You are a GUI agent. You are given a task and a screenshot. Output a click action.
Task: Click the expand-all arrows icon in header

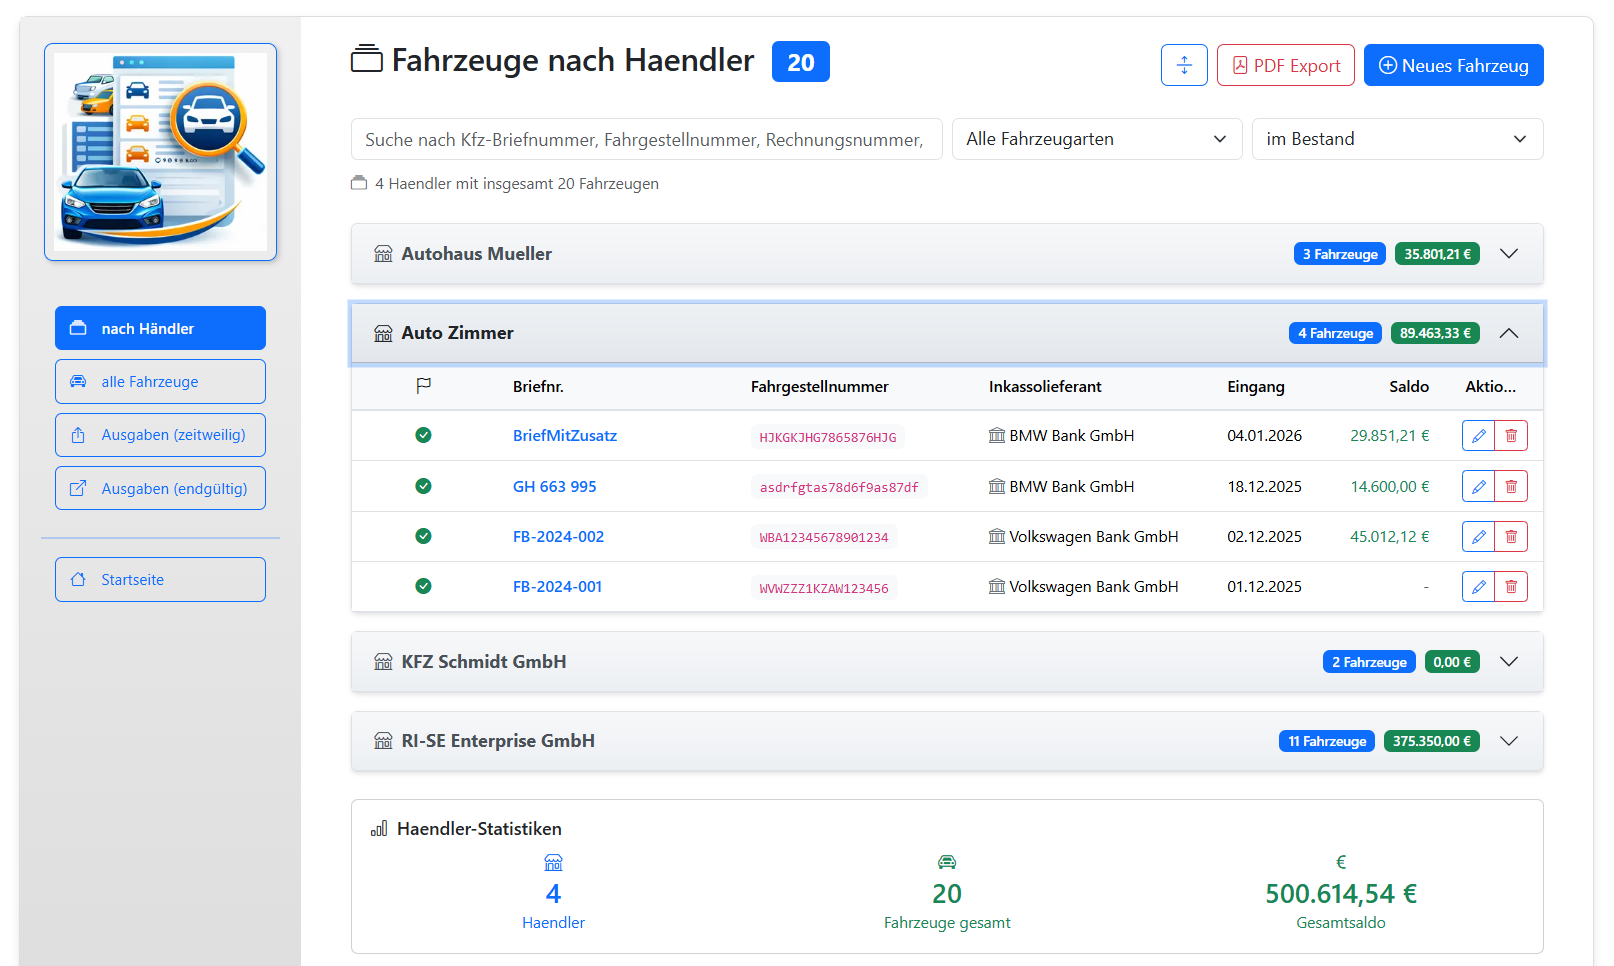(x=1184, y=65)
